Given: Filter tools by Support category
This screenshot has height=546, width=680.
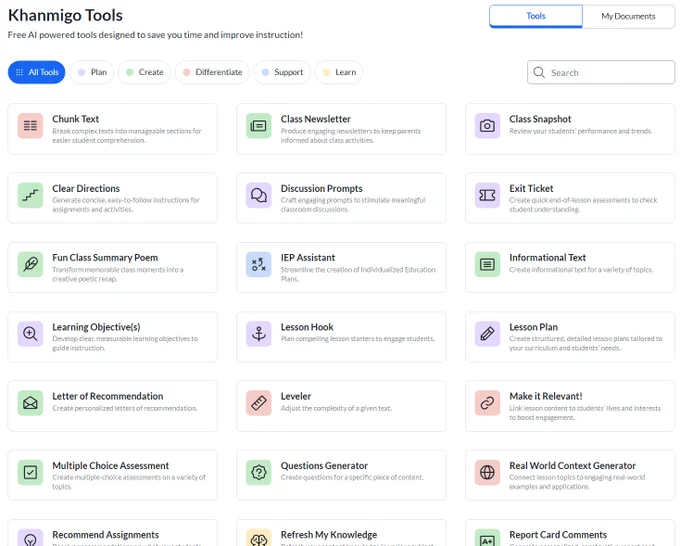Looking at the screenshot, I should click(x=282, y=72).
